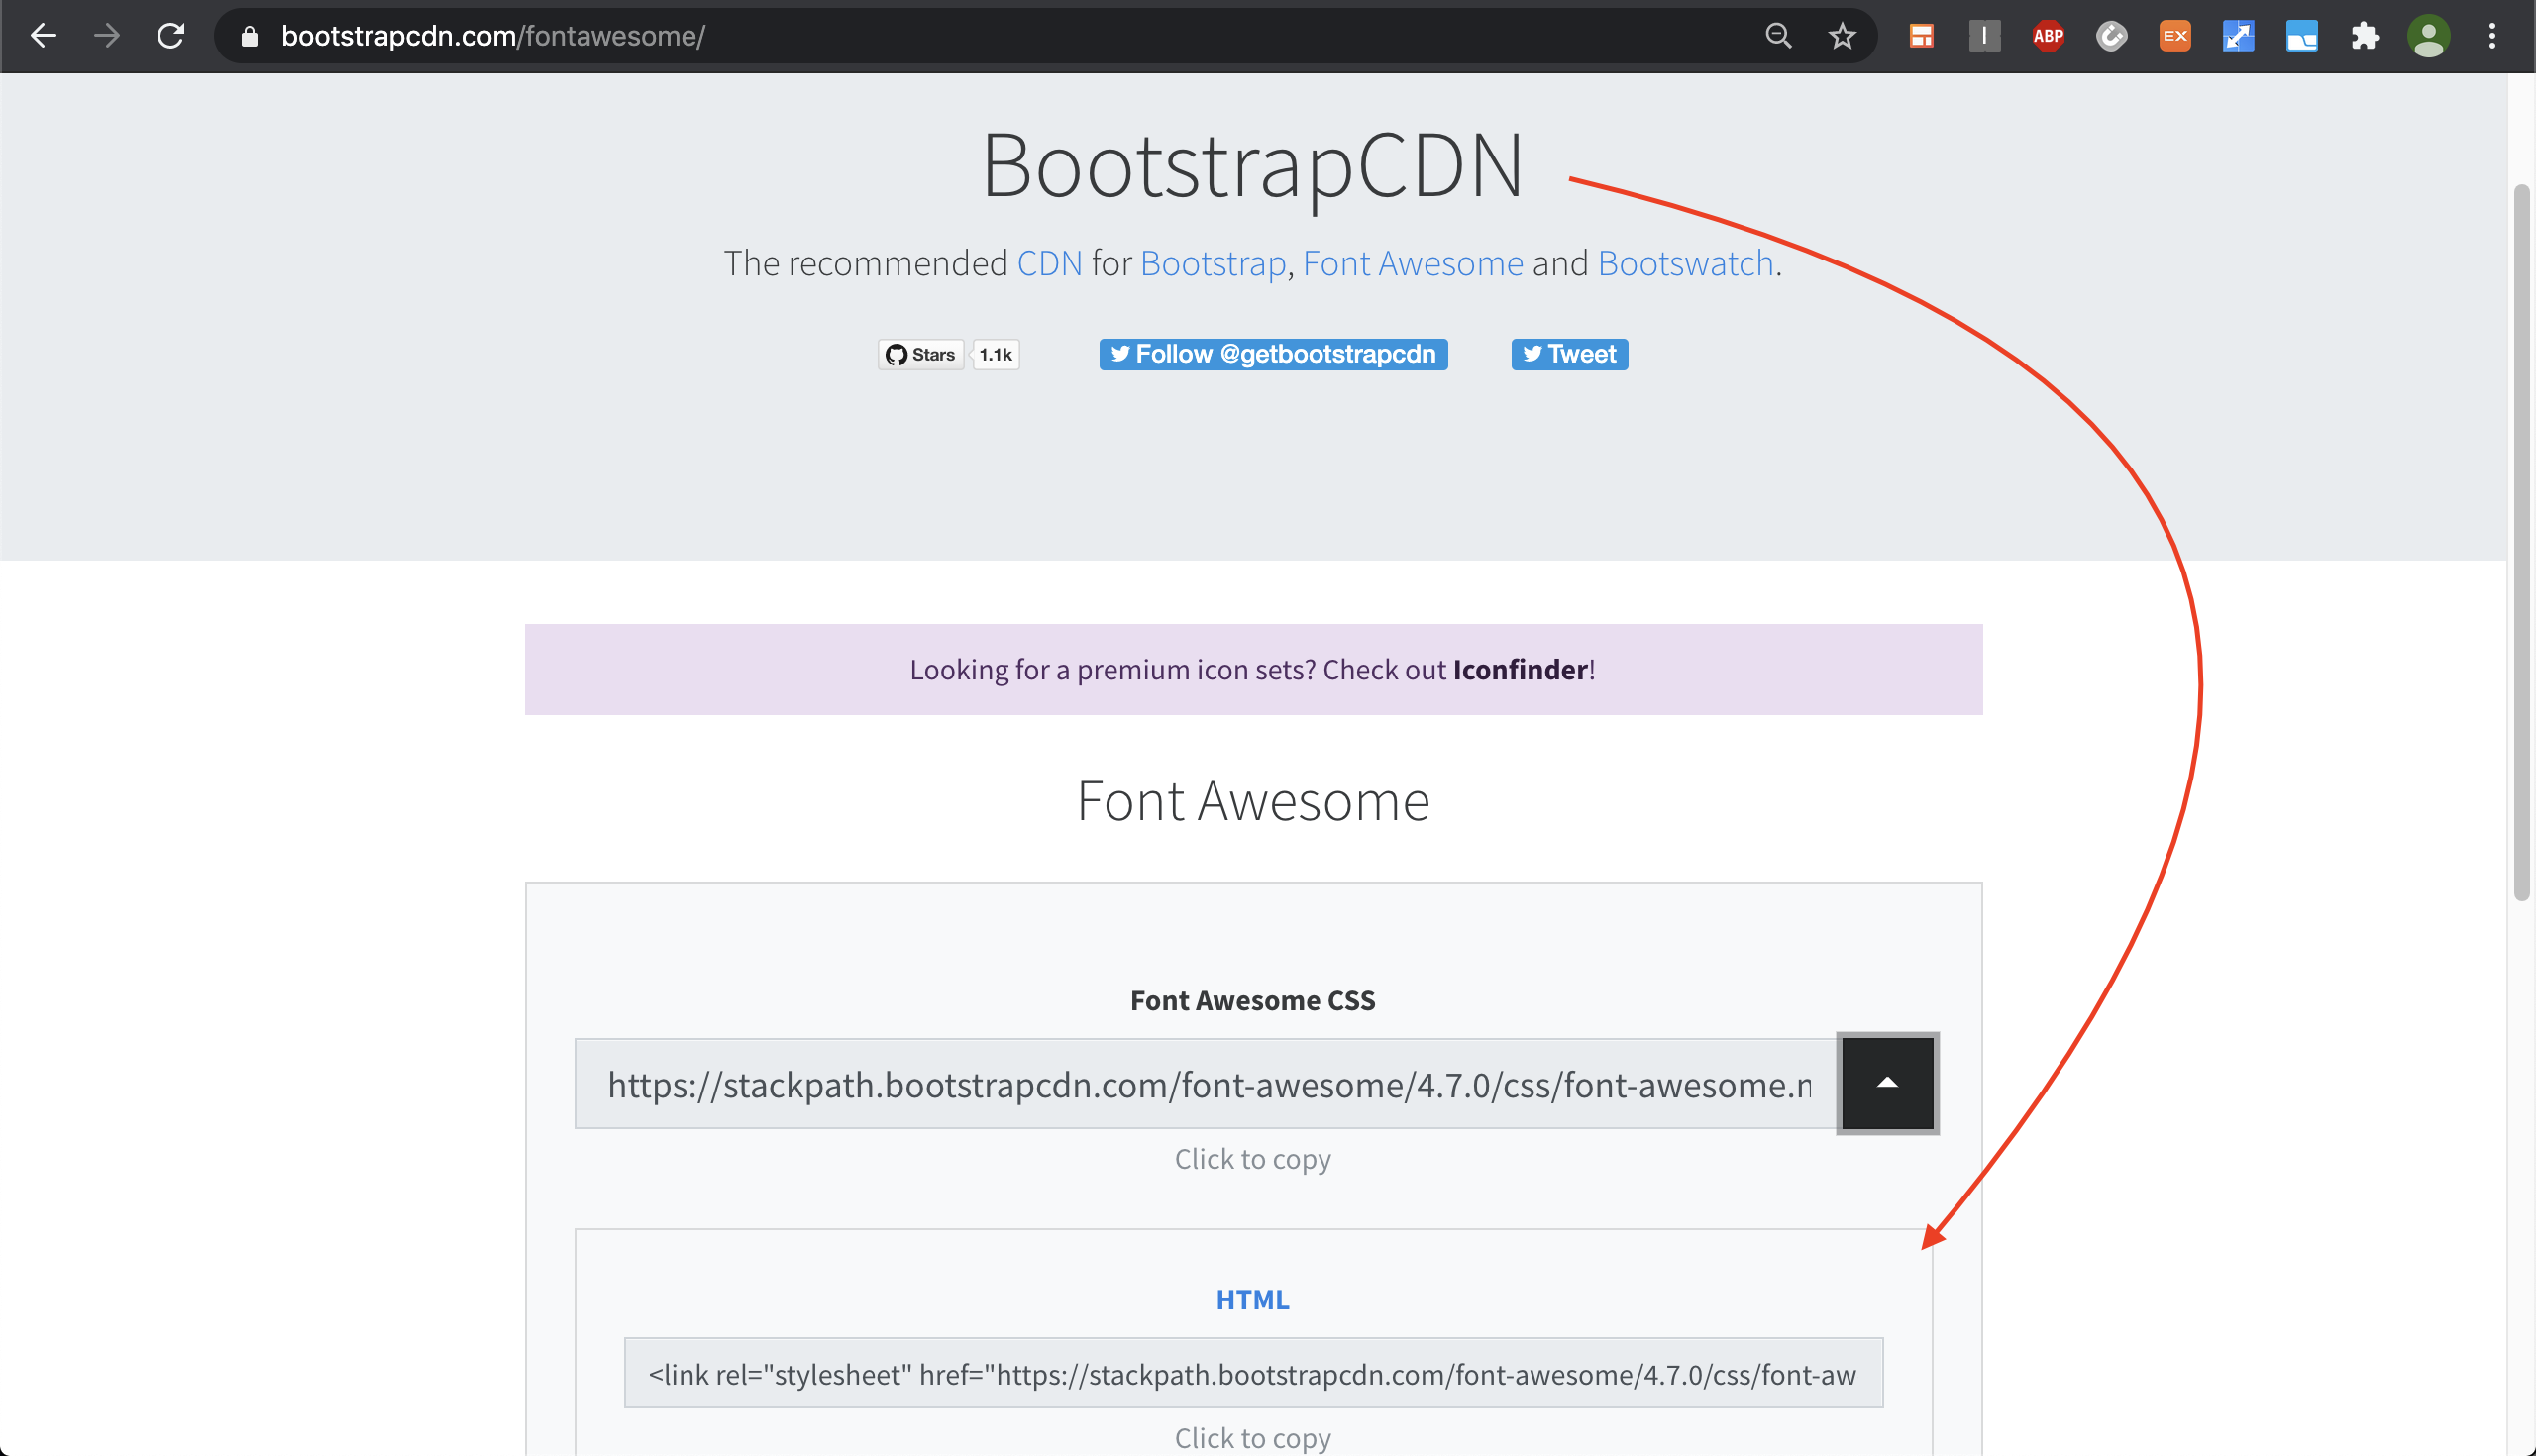The image size is (2536, 1456).
Task: Collapse the Font Awesome CSS caret toggle
Action: pyautogui.click(x=1887, y=1083)
